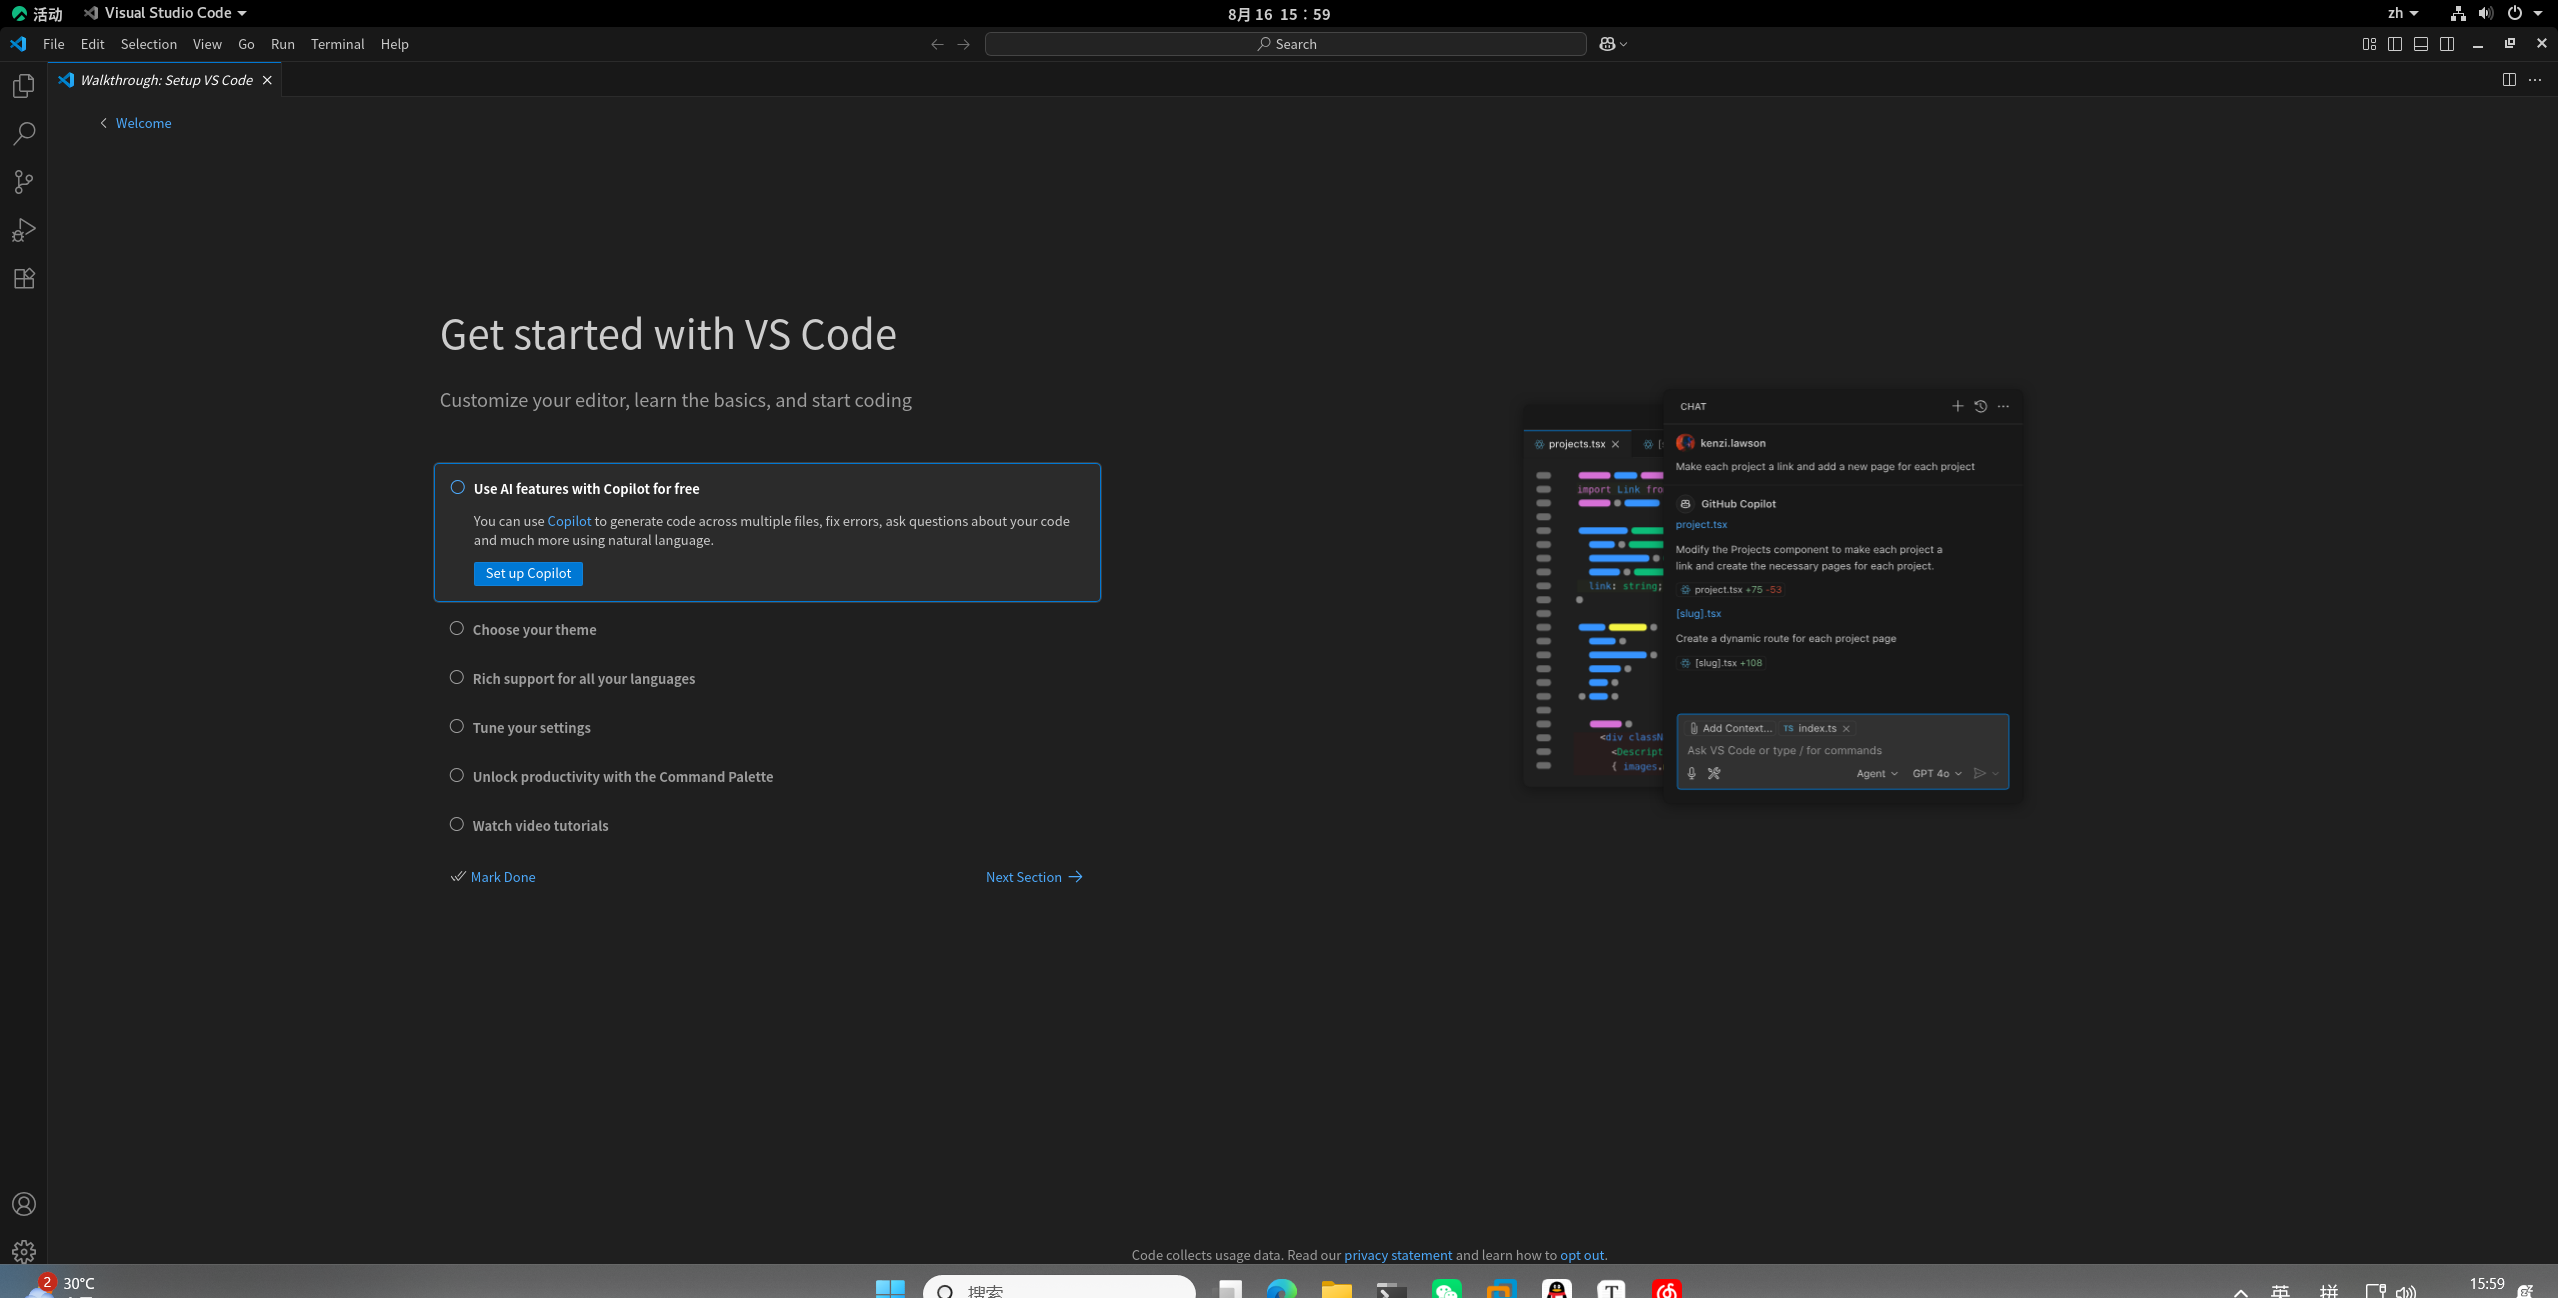Image resolution: width=2558 pixels, height=1298 pixels.
Task: Open the Accounts icon in the activity bar
Action: pos(23,1203)
